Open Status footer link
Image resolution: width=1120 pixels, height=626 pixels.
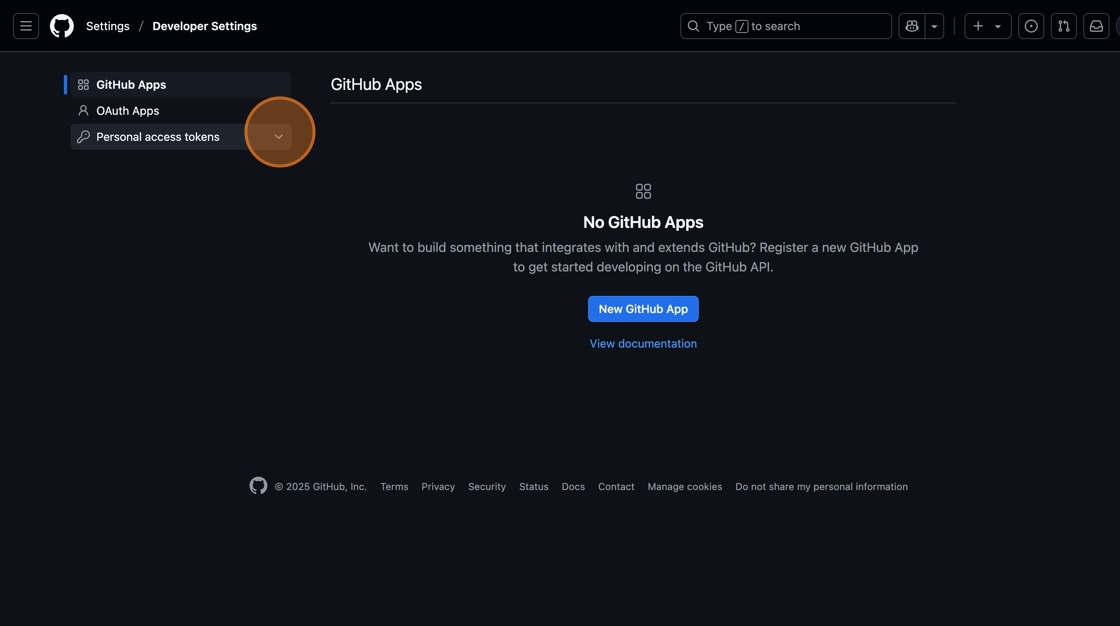coord(534,487)
